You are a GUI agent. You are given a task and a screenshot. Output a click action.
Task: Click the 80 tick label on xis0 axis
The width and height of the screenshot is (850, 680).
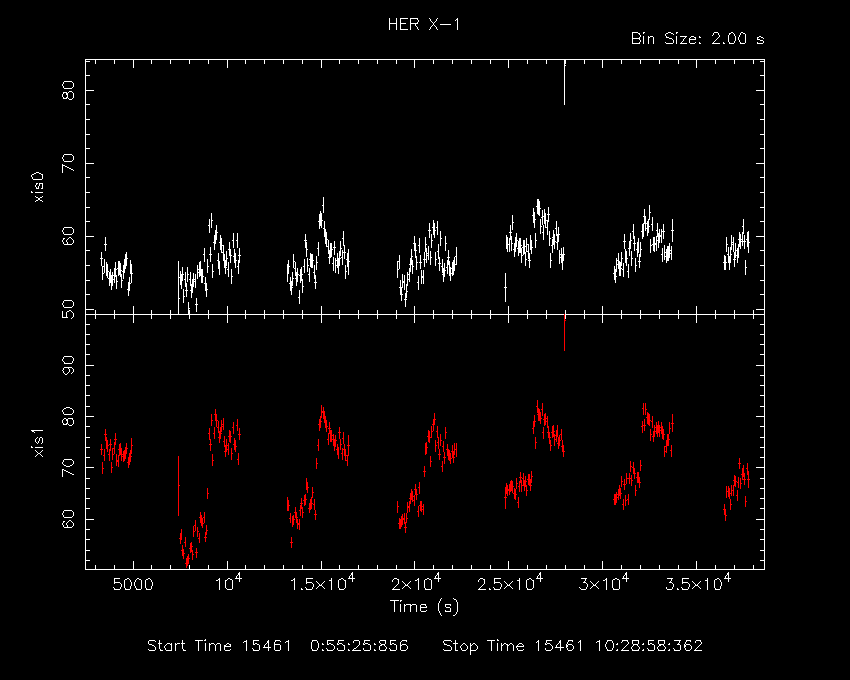point(68,91)
